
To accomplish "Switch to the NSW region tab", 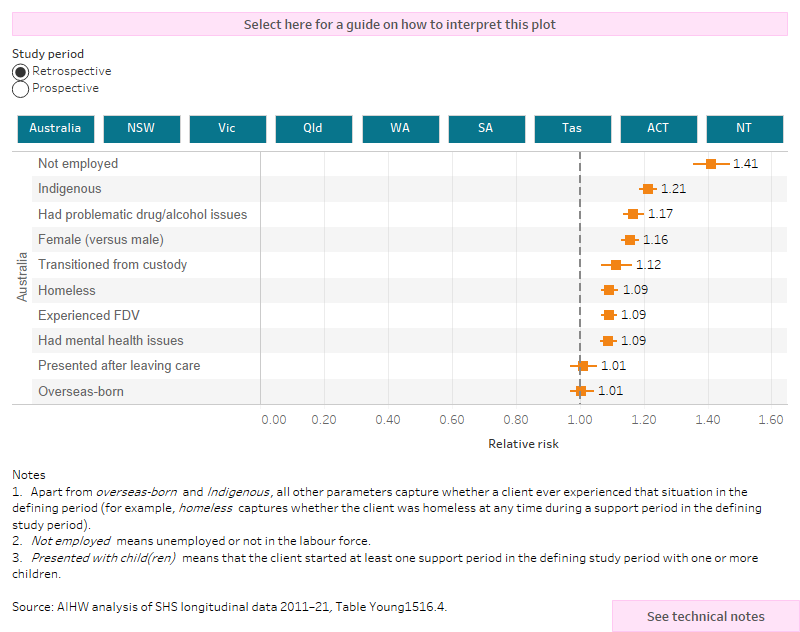I will 141,129.
